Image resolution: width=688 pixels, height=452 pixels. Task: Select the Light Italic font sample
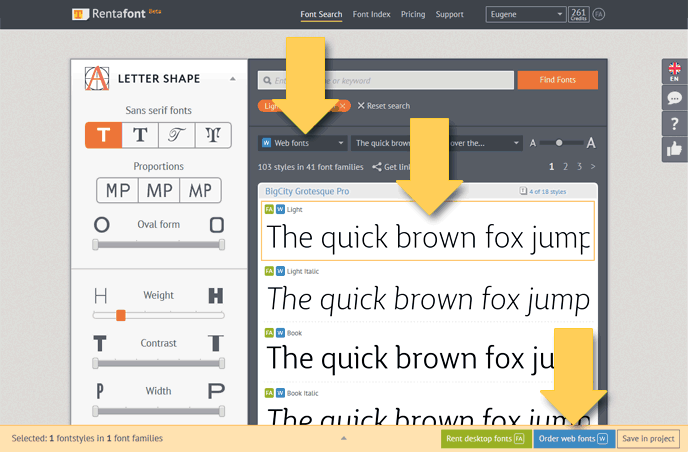click(428, 292)
